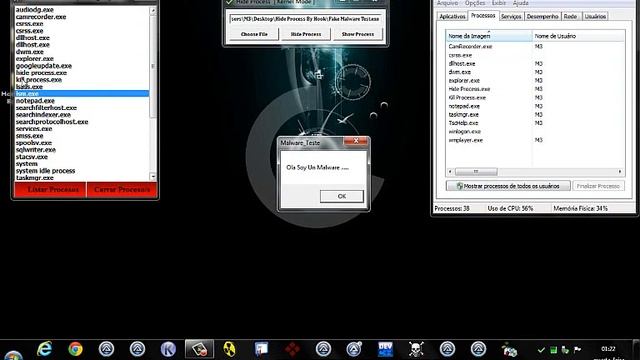640x360 pixels.
Task: Launch Google Chrome from the taskbar
Action: [x=76, y=349]
